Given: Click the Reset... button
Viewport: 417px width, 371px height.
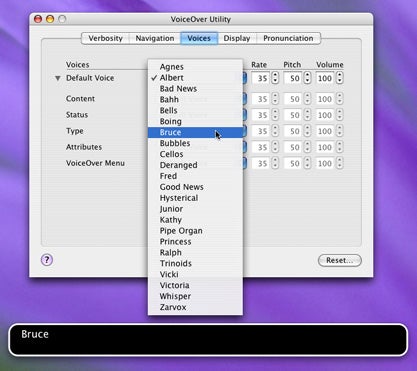Looking at the screenshot, I should click(x=339, y=260).
